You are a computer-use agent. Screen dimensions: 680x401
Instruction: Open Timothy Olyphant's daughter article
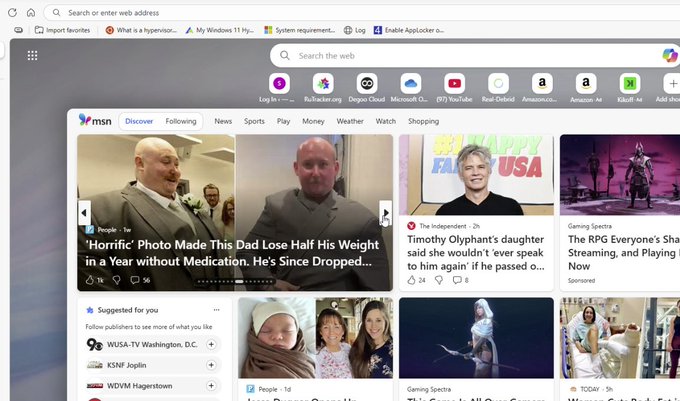pos(476,253)
